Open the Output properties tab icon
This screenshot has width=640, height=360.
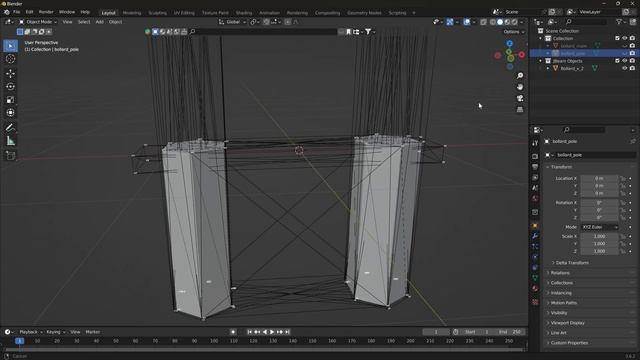[x=535, y=167]
